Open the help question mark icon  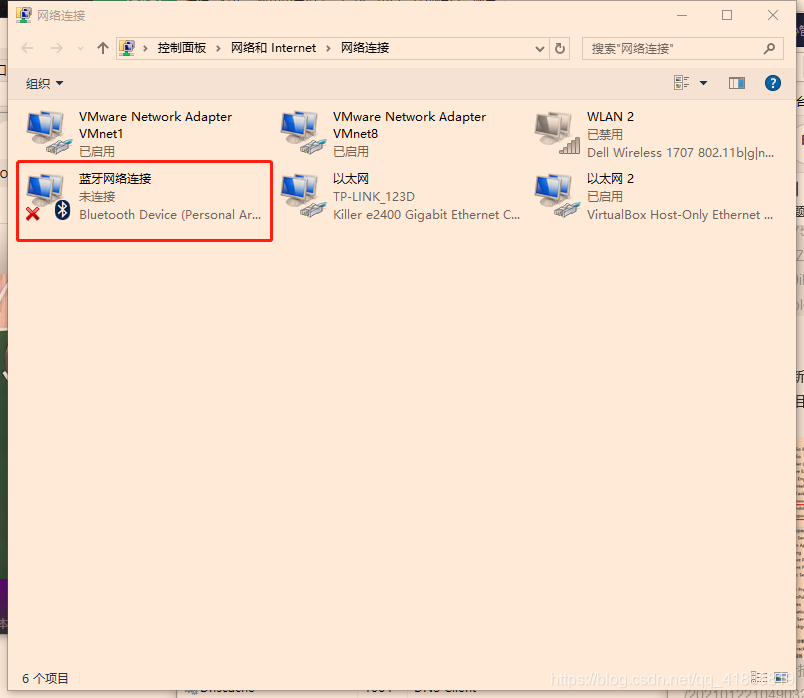pyautogui.click(x=772, y=83)
